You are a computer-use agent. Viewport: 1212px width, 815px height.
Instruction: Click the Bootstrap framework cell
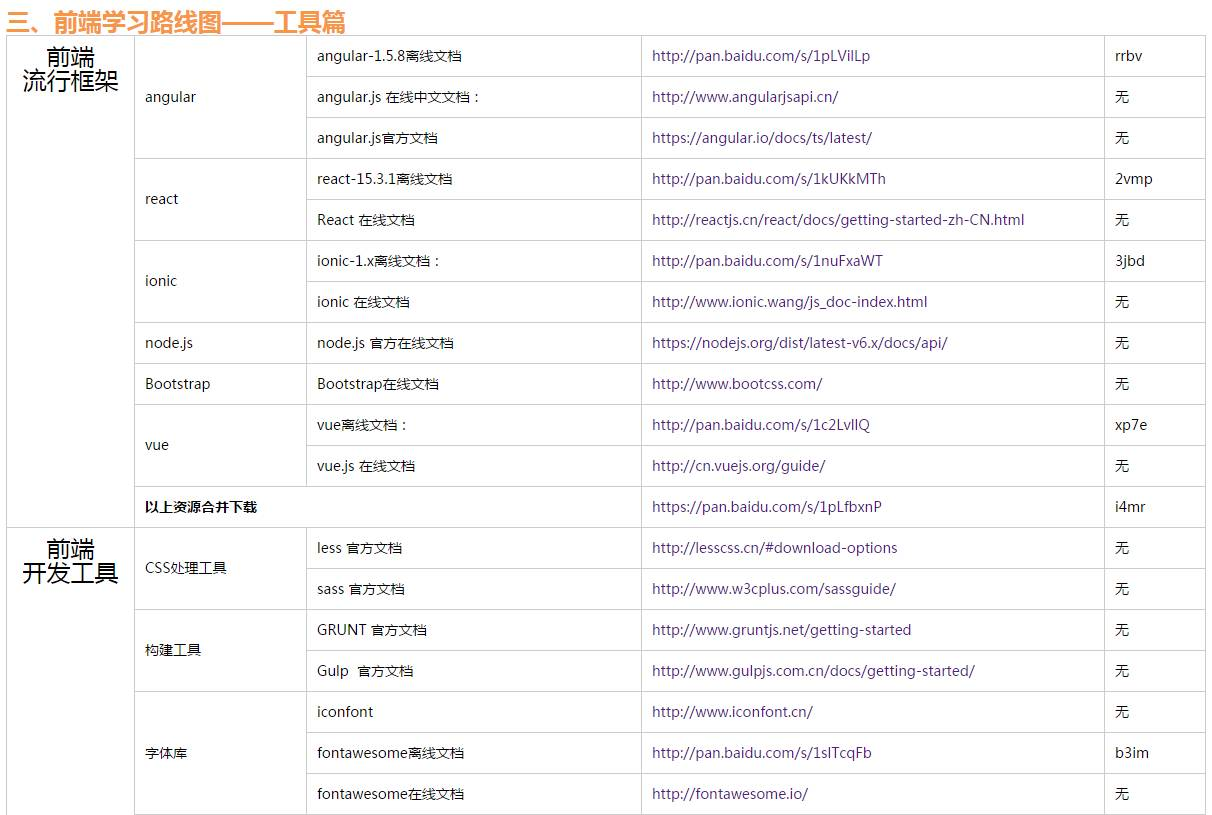[x=220, y=384]
